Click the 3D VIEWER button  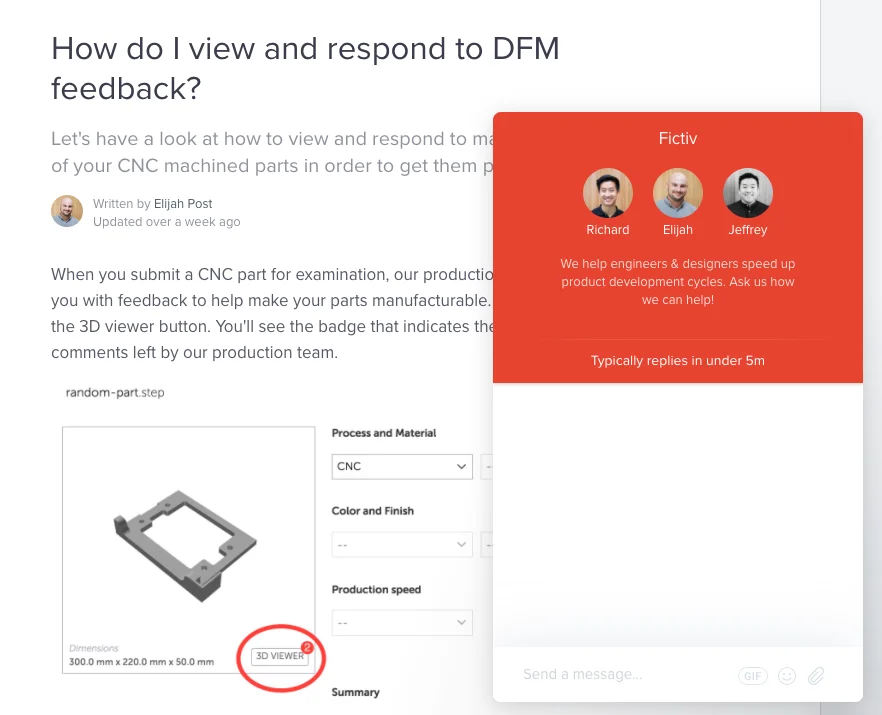[280, 656]
